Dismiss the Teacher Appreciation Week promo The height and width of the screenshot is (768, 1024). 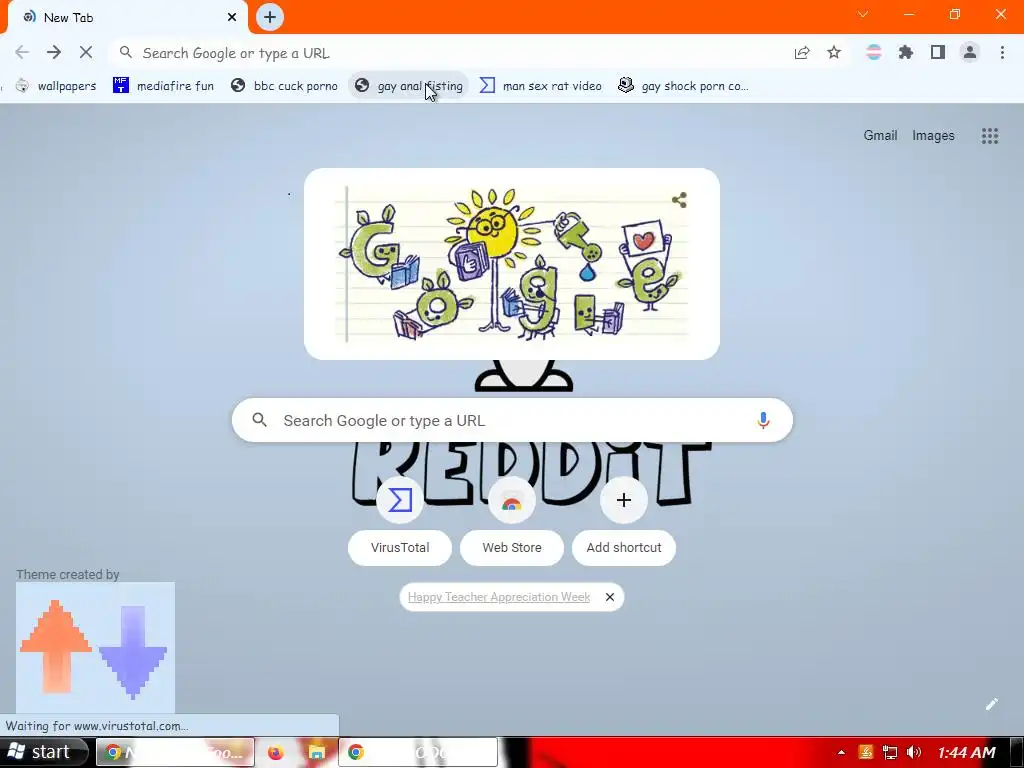pyautogui.click(x=609, y=597)
